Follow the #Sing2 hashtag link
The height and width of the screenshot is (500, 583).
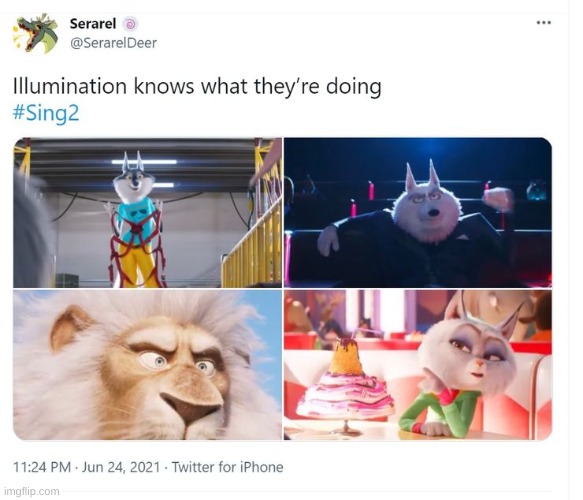(x=46, y=113)
